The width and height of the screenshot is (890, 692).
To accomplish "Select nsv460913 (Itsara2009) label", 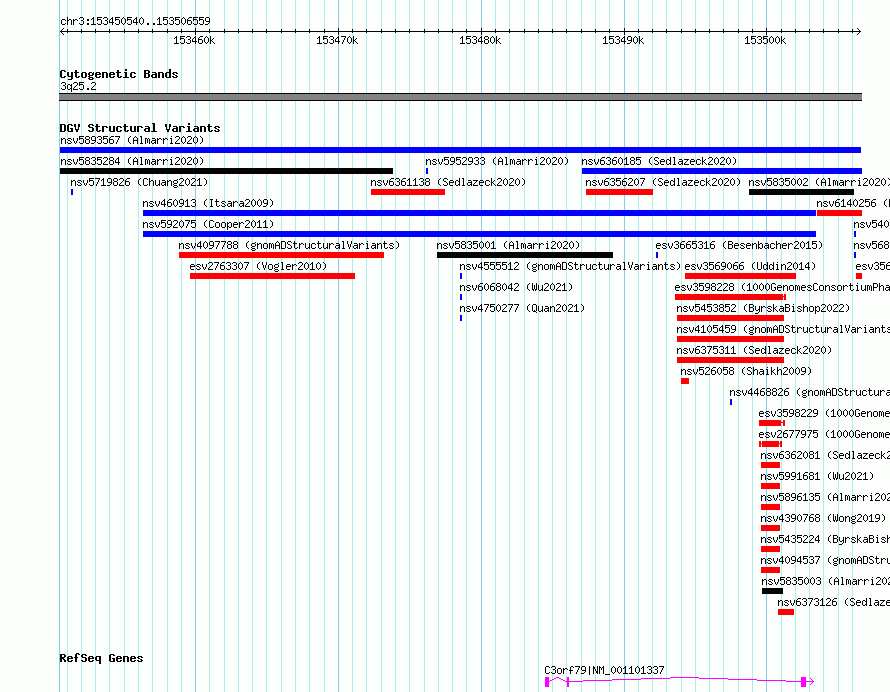I will pyautogui.click(x=208, y=203).
